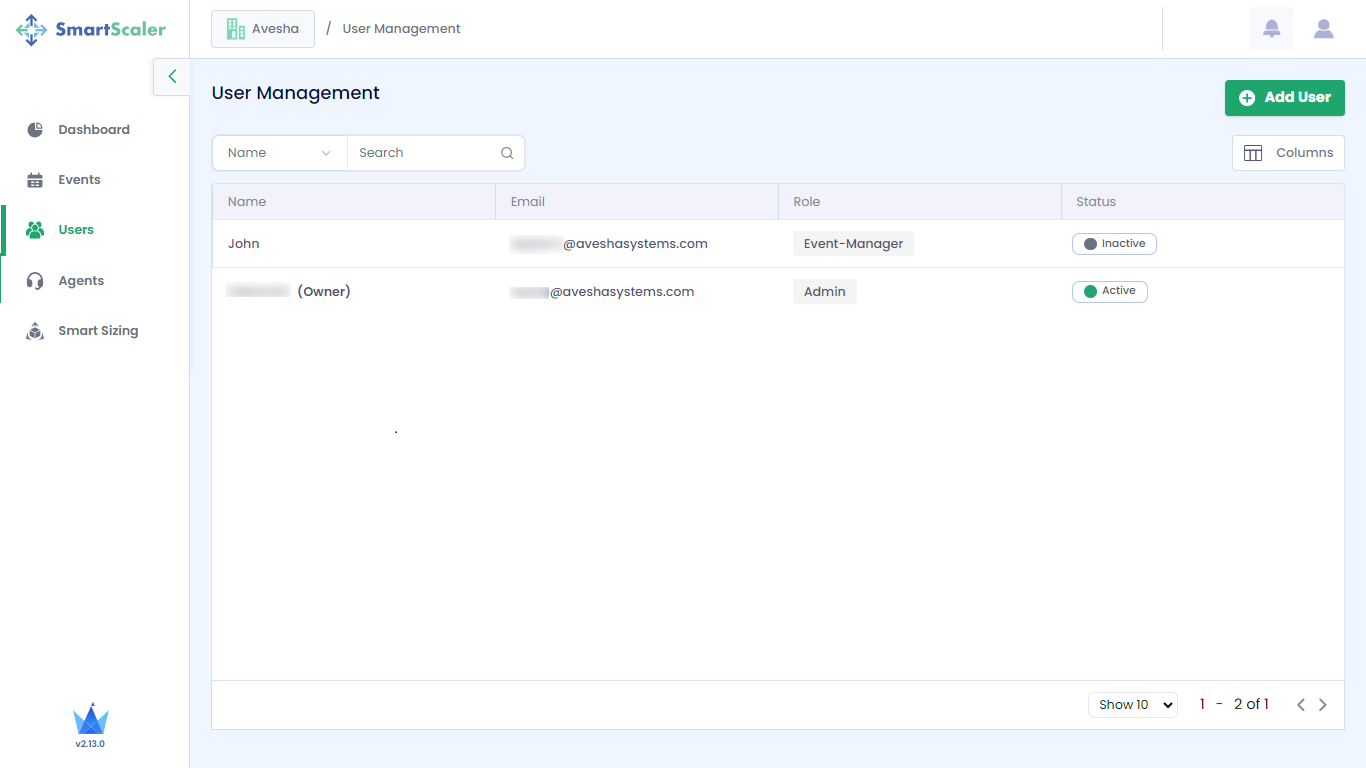Image resolution: width=1366 pixels, height=768 pixels.
Task: Click the crown logo above version
Action: 90,719
